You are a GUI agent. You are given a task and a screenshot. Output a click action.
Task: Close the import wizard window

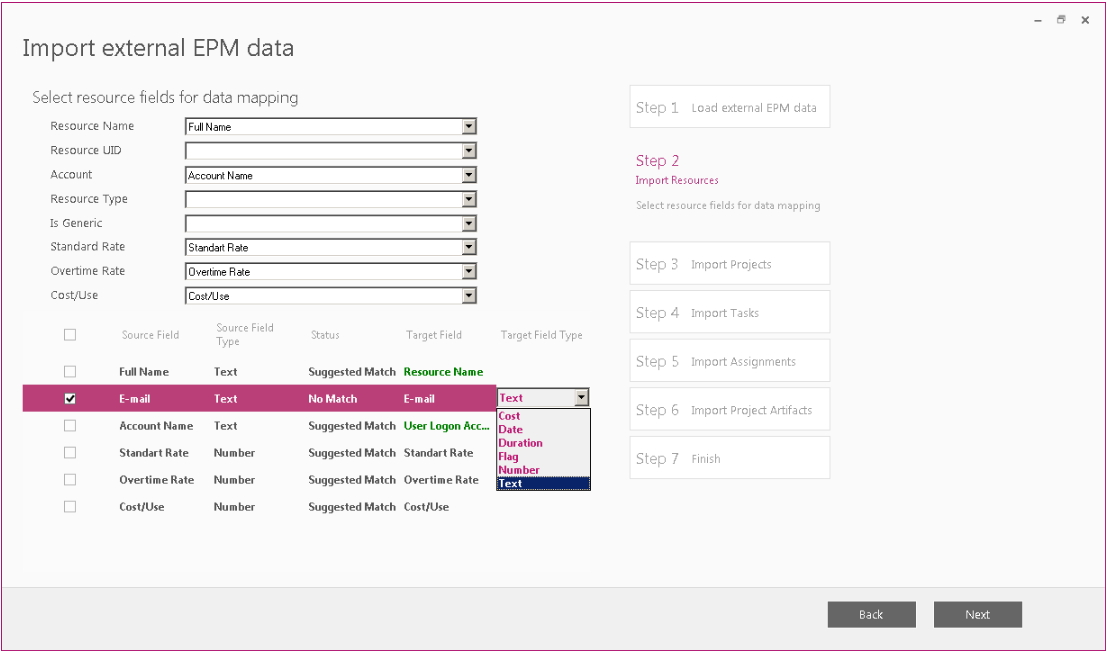(1085, 20)
